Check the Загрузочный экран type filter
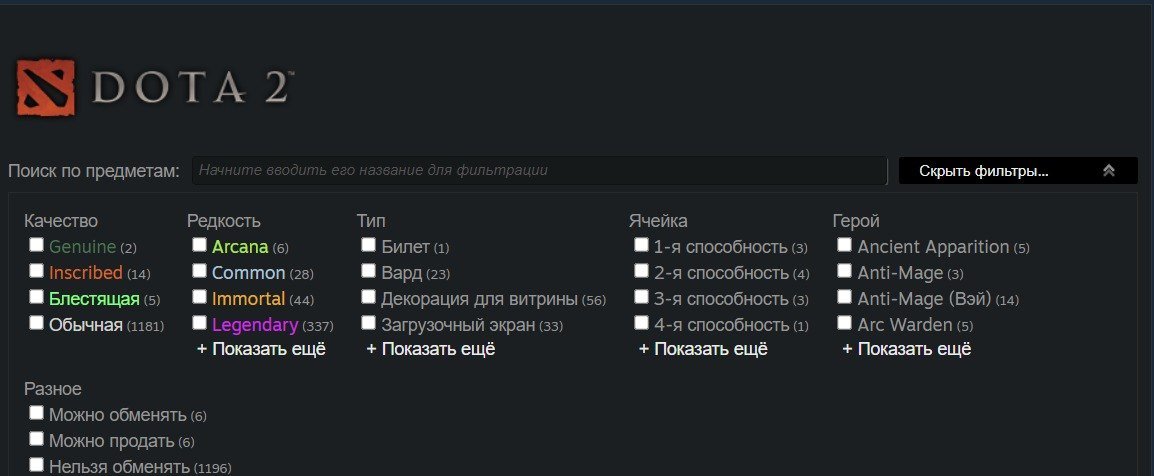This screenshot has height=476, width=1154. (x=369, y=322)
